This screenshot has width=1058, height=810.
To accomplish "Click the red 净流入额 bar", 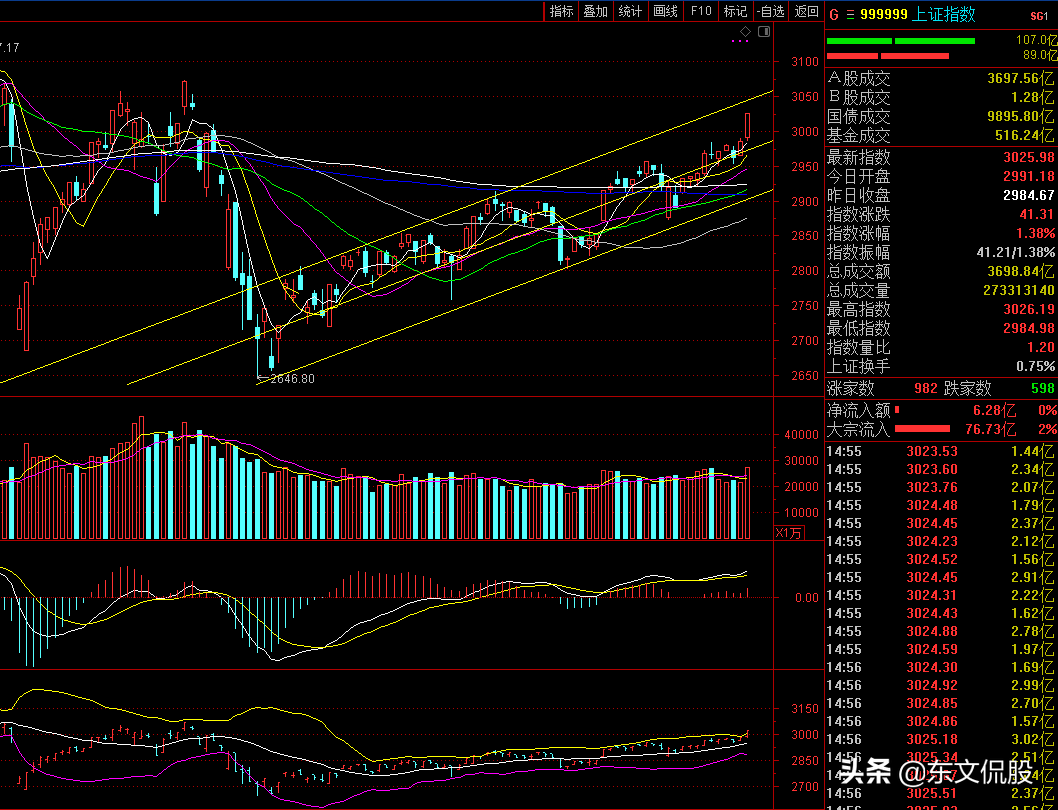I will [x=897, y=409].
